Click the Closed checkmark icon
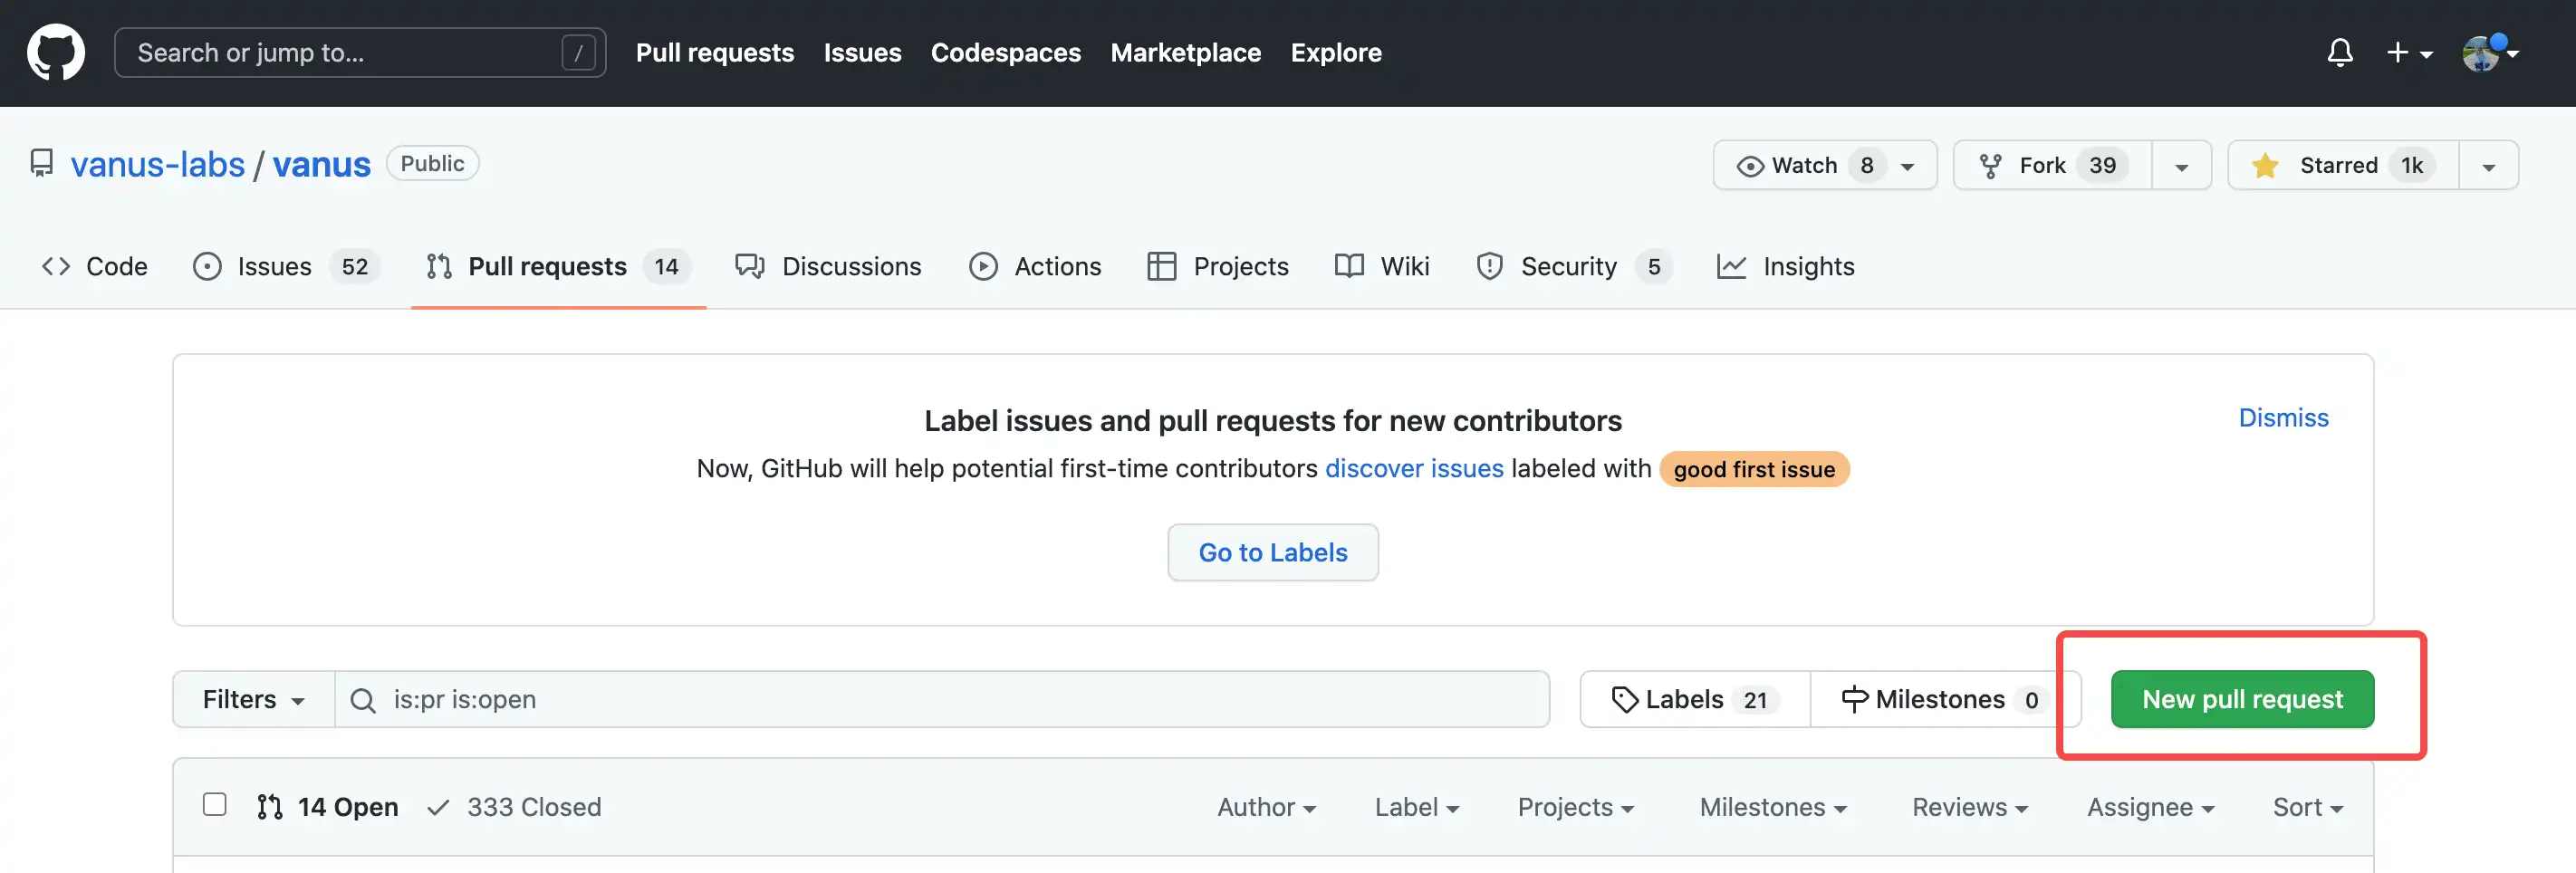2576x873 pixels. [x=438, y=807]
